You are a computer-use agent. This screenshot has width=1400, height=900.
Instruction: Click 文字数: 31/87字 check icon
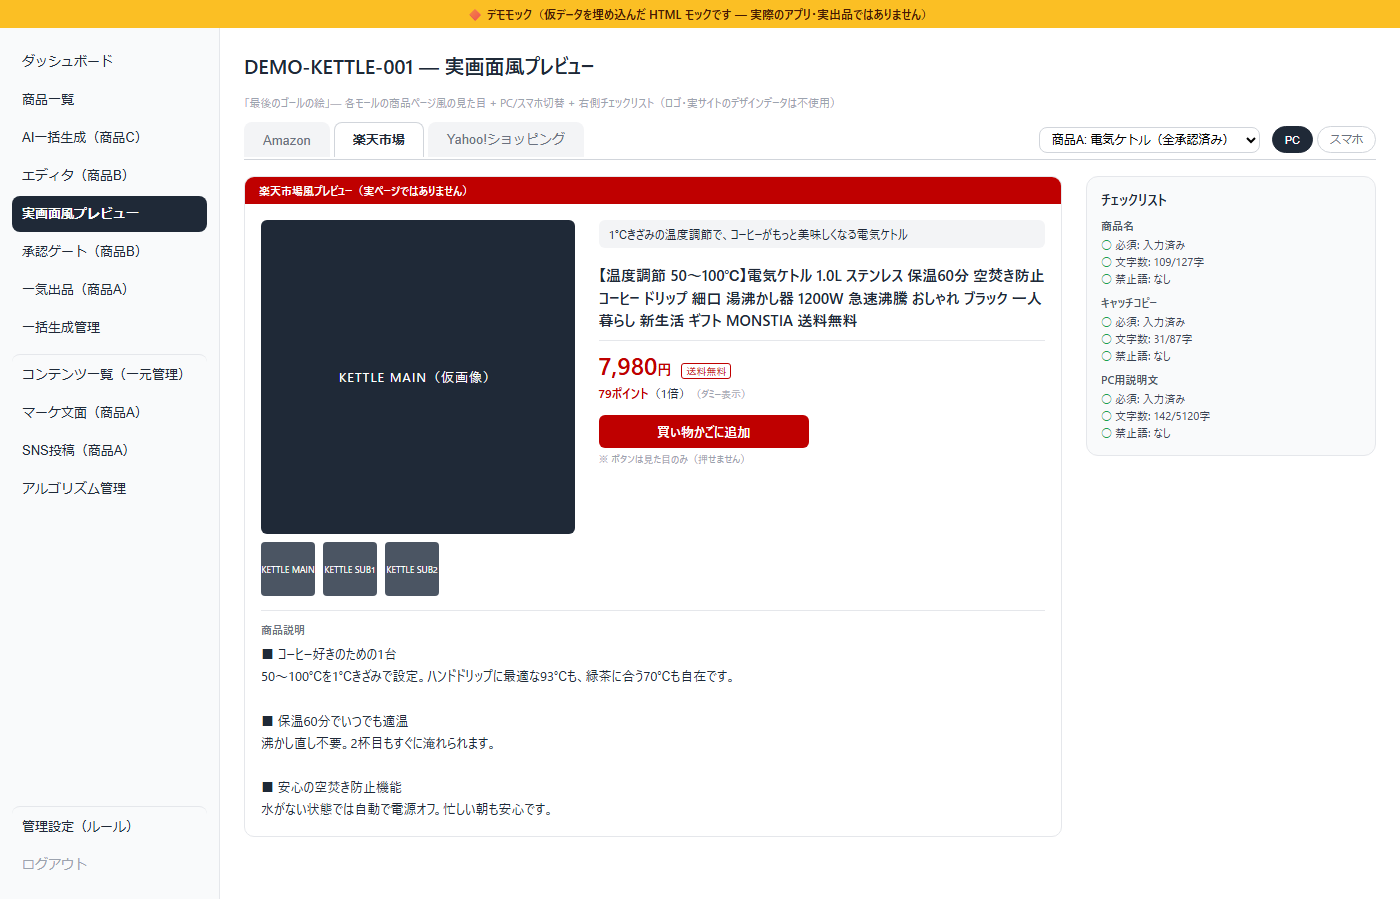(x=1107, y=339)
